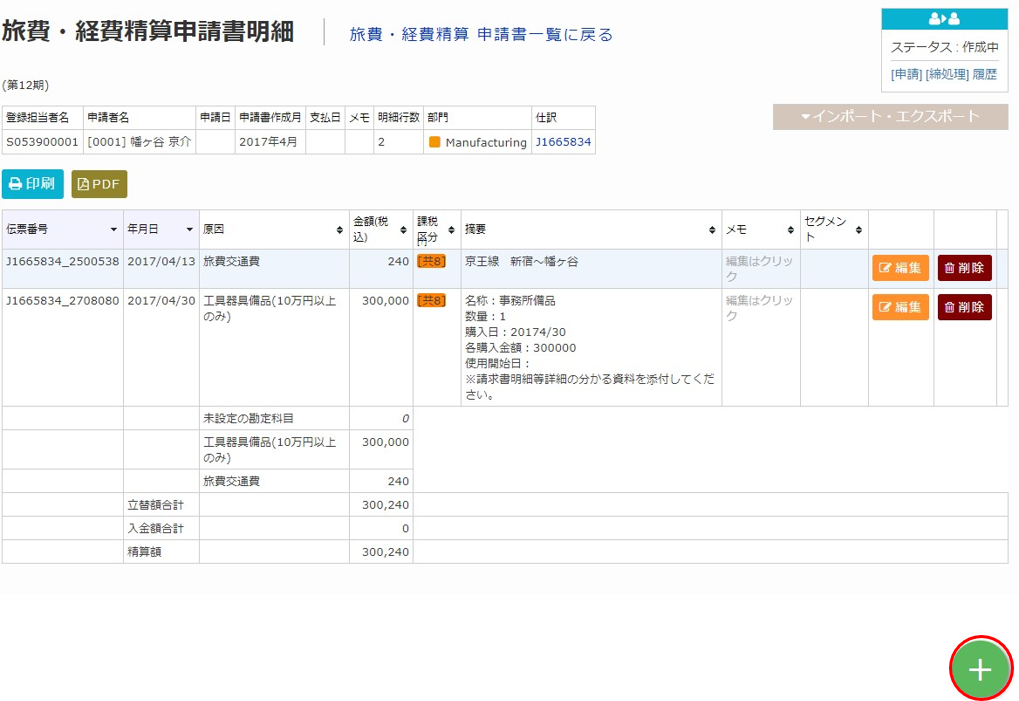Export the report with PDF button

(99, 184)
